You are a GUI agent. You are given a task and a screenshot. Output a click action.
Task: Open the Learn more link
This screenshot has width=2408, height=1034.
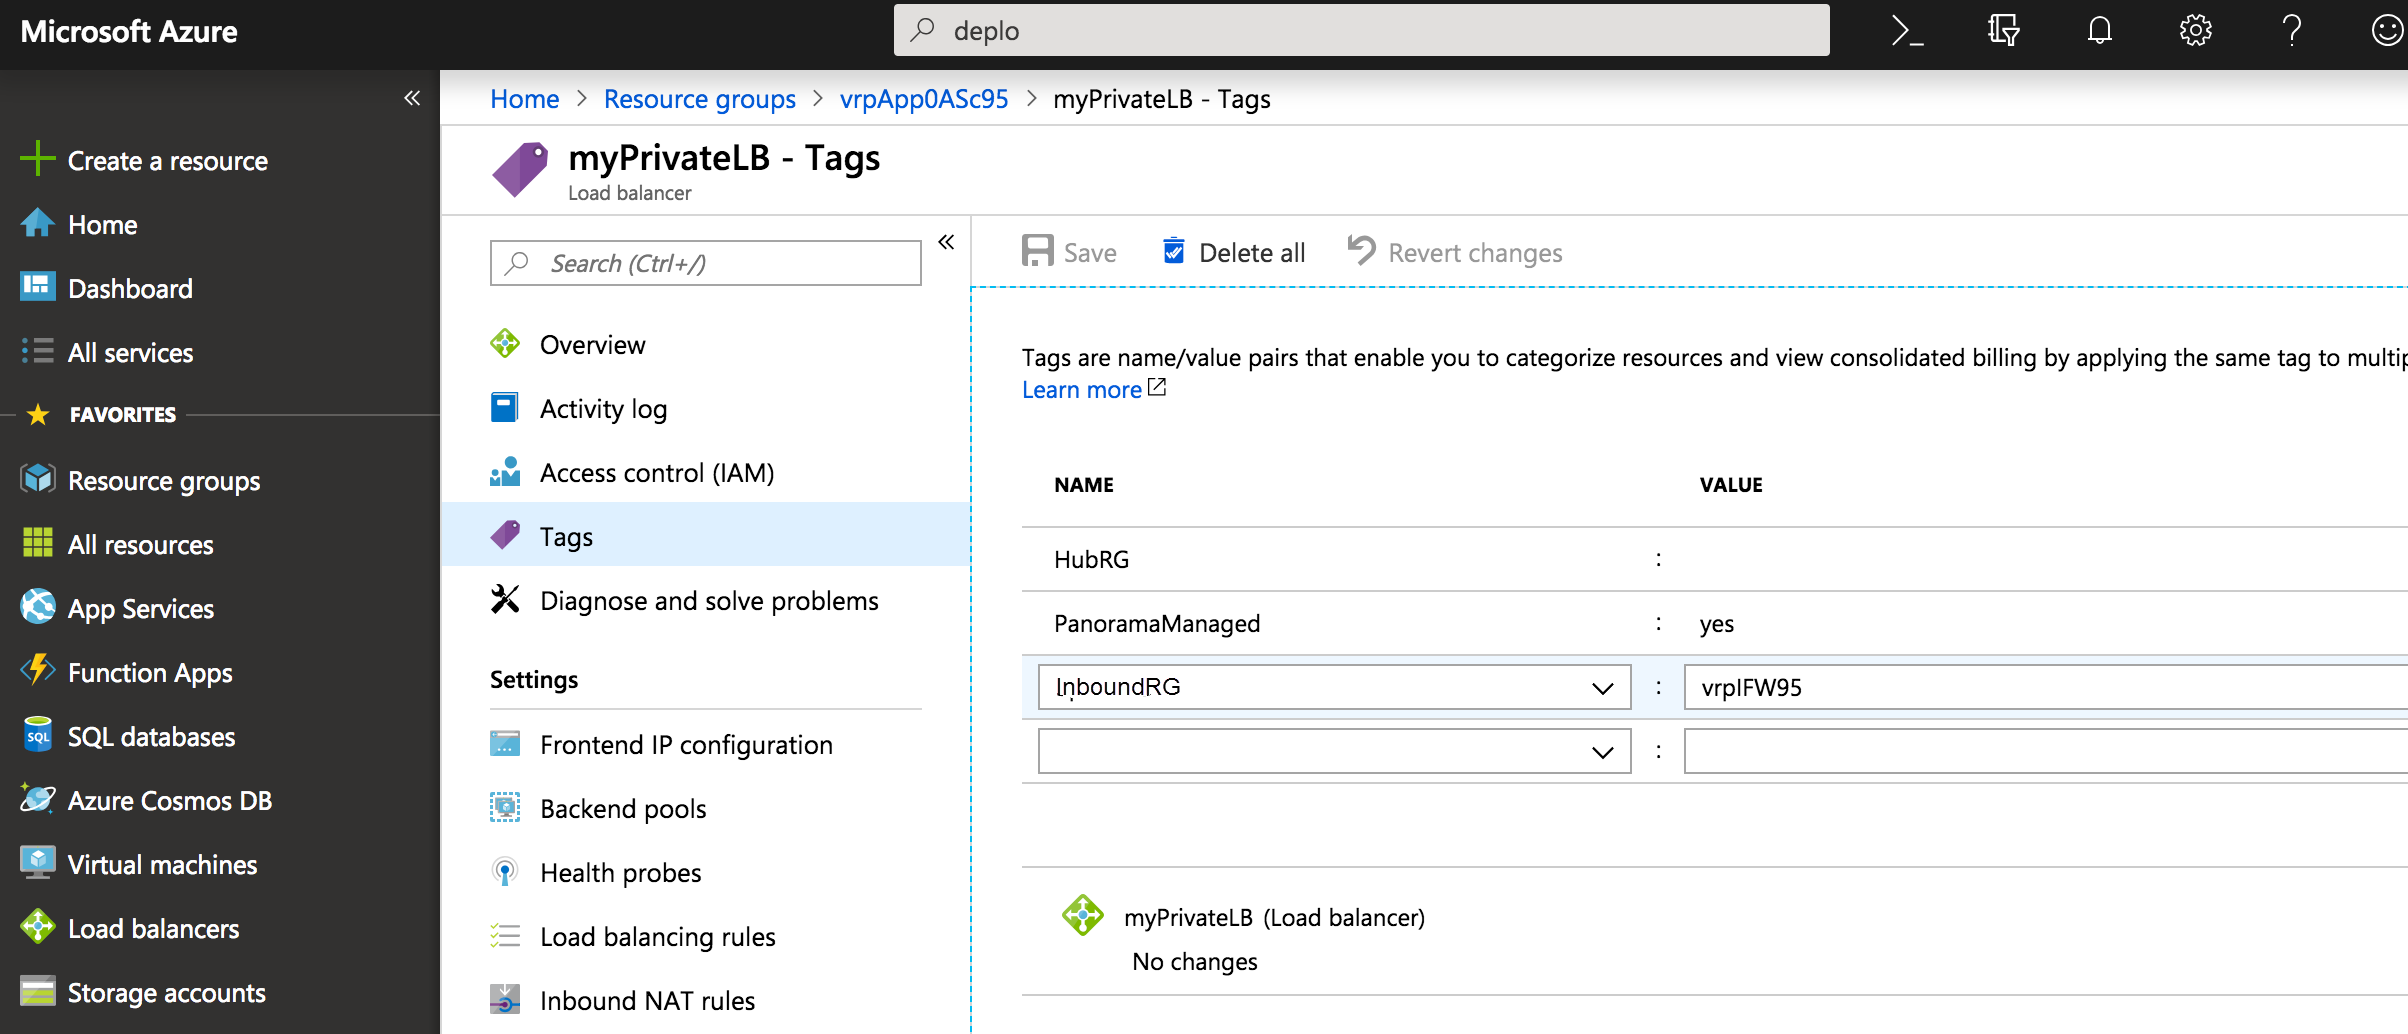click(x=1082, y=390)
